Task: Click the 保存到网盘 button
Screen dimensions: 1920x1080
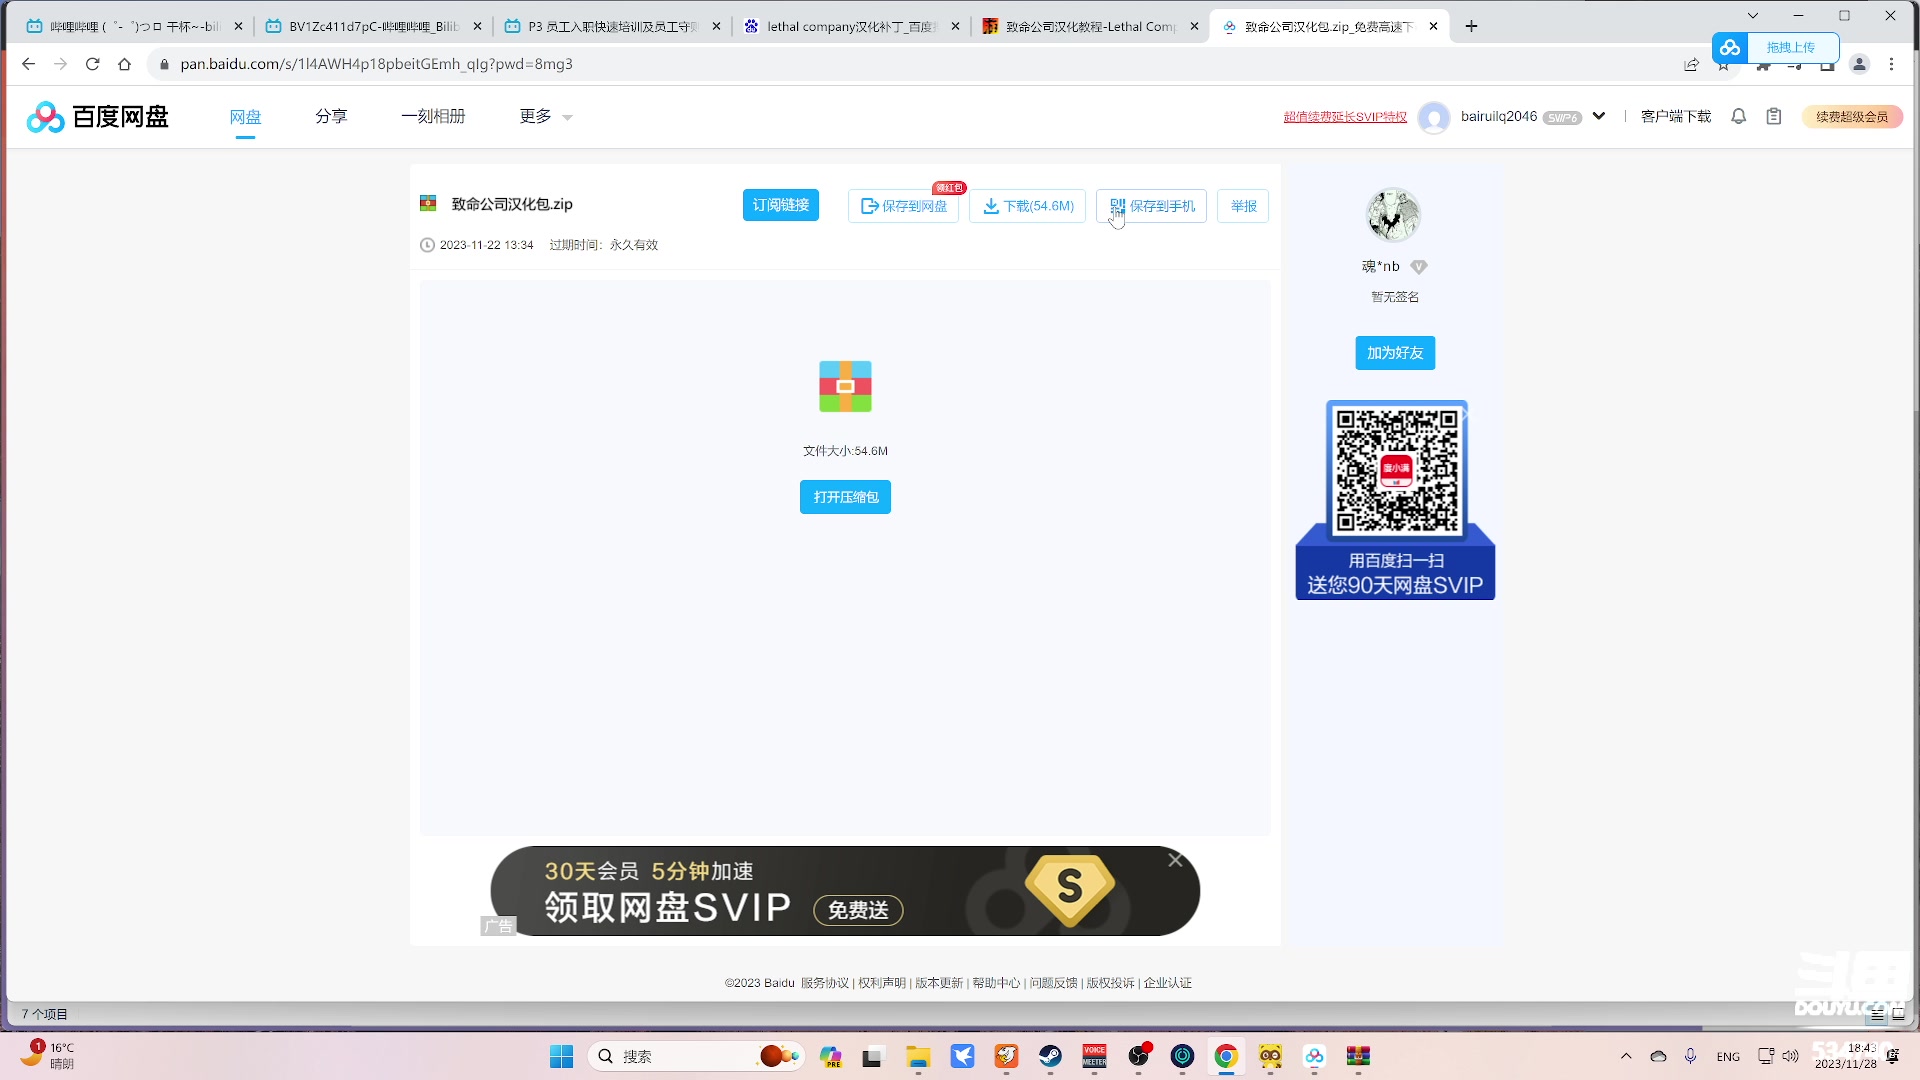Action: 904,206
